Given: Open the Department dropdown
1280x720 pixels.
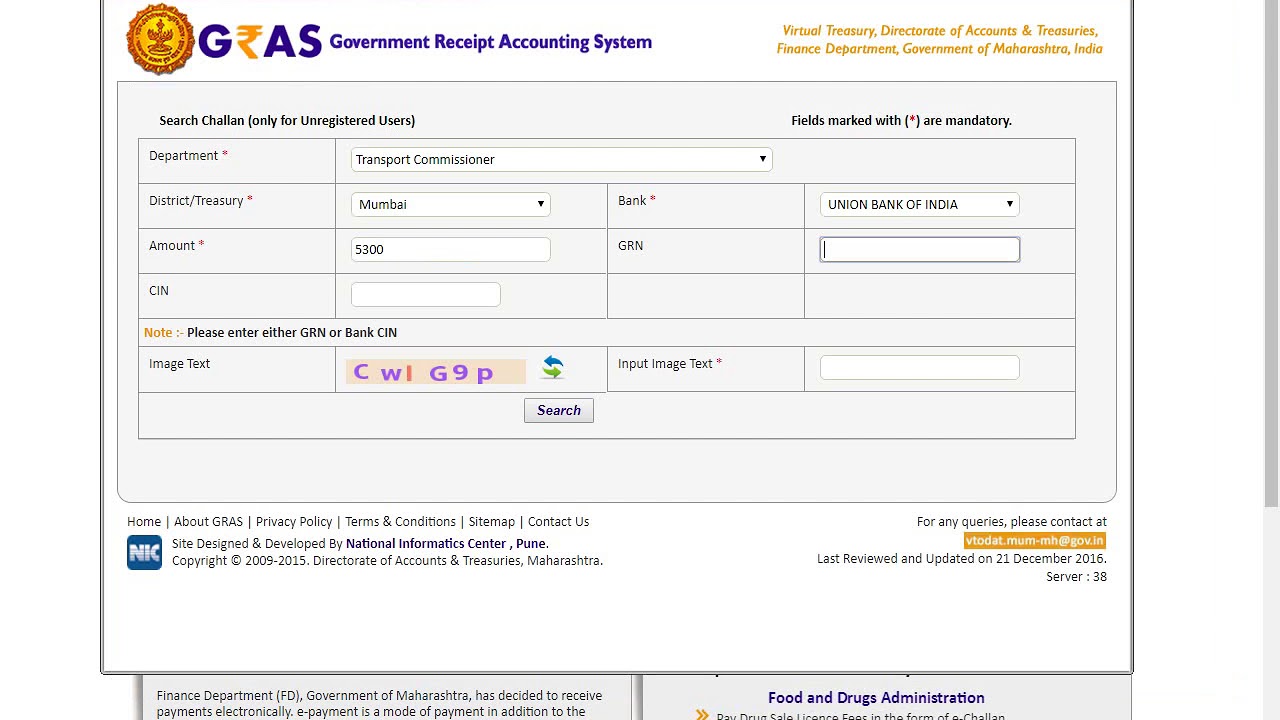Looking at the screenshot, I should click(x=561, y=159).
